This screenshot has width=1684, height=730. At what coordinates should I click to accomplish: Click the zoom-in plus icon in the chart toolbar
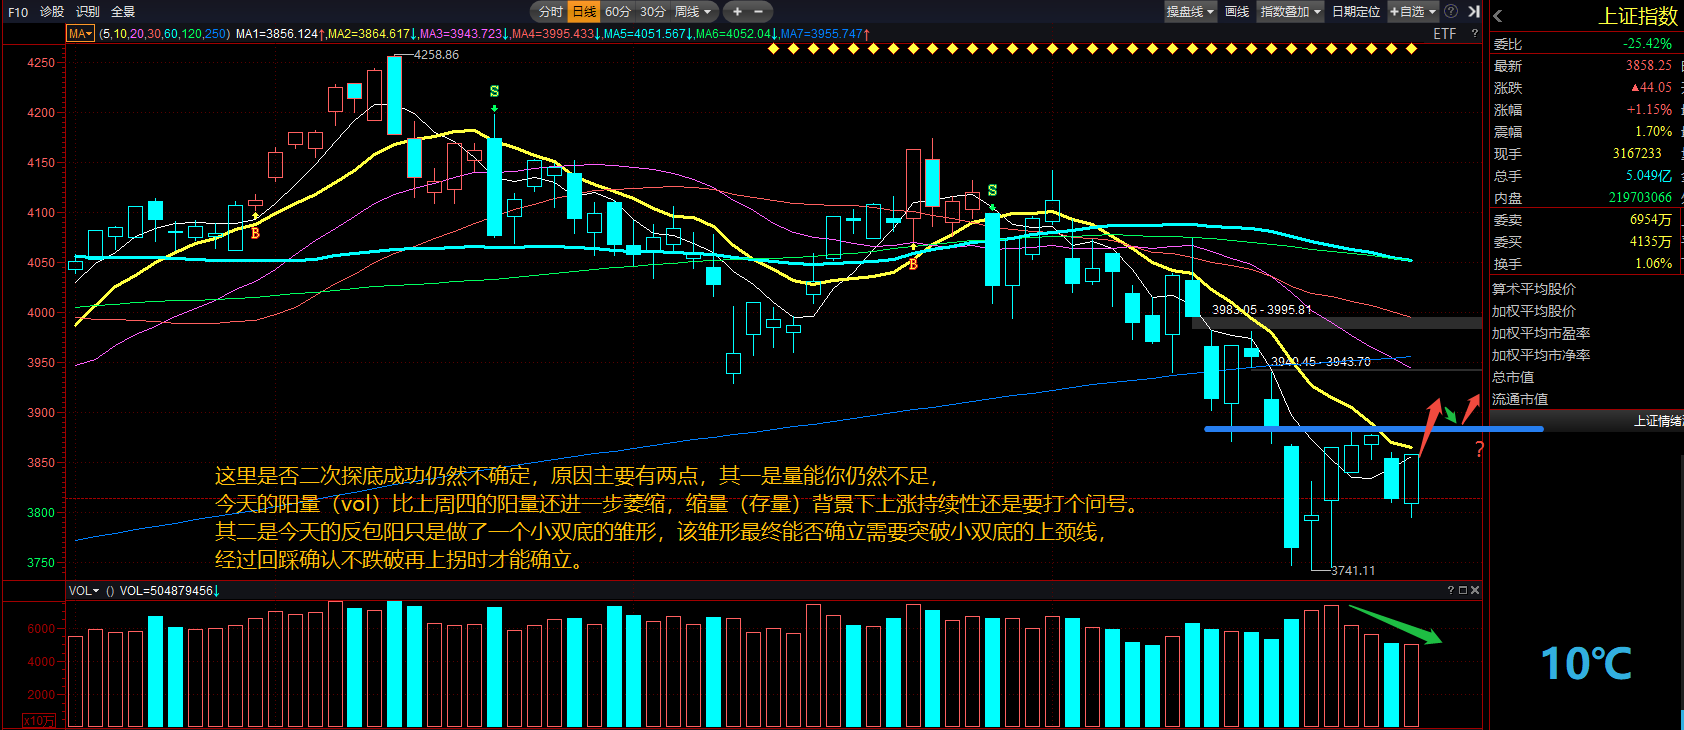coord(737,12)
